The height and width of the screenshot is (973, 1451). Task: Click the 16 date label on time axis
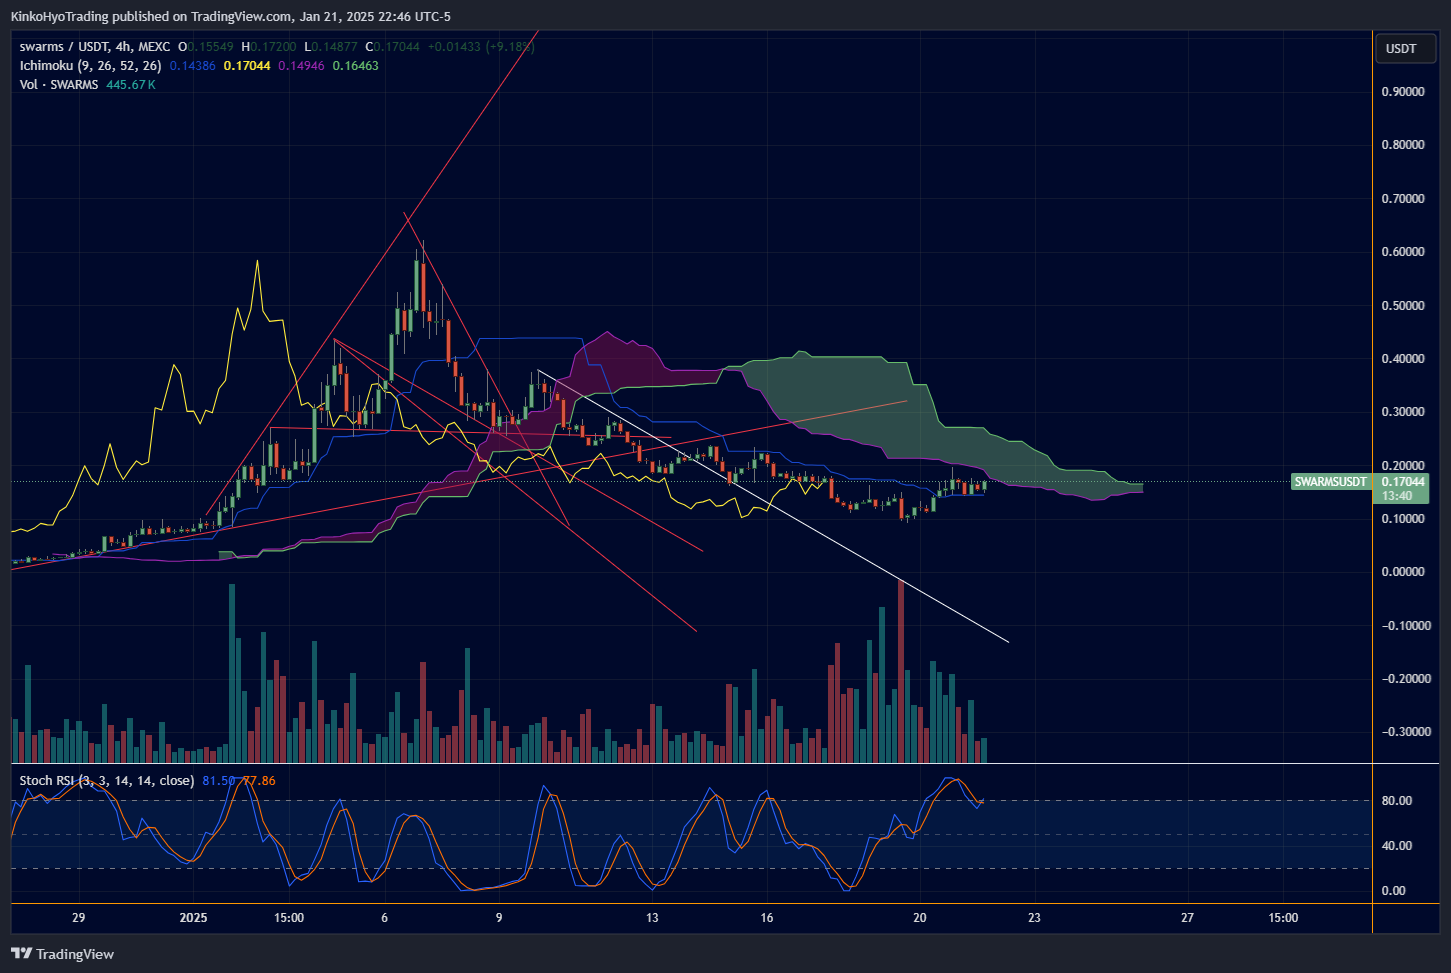click(767, 918)
